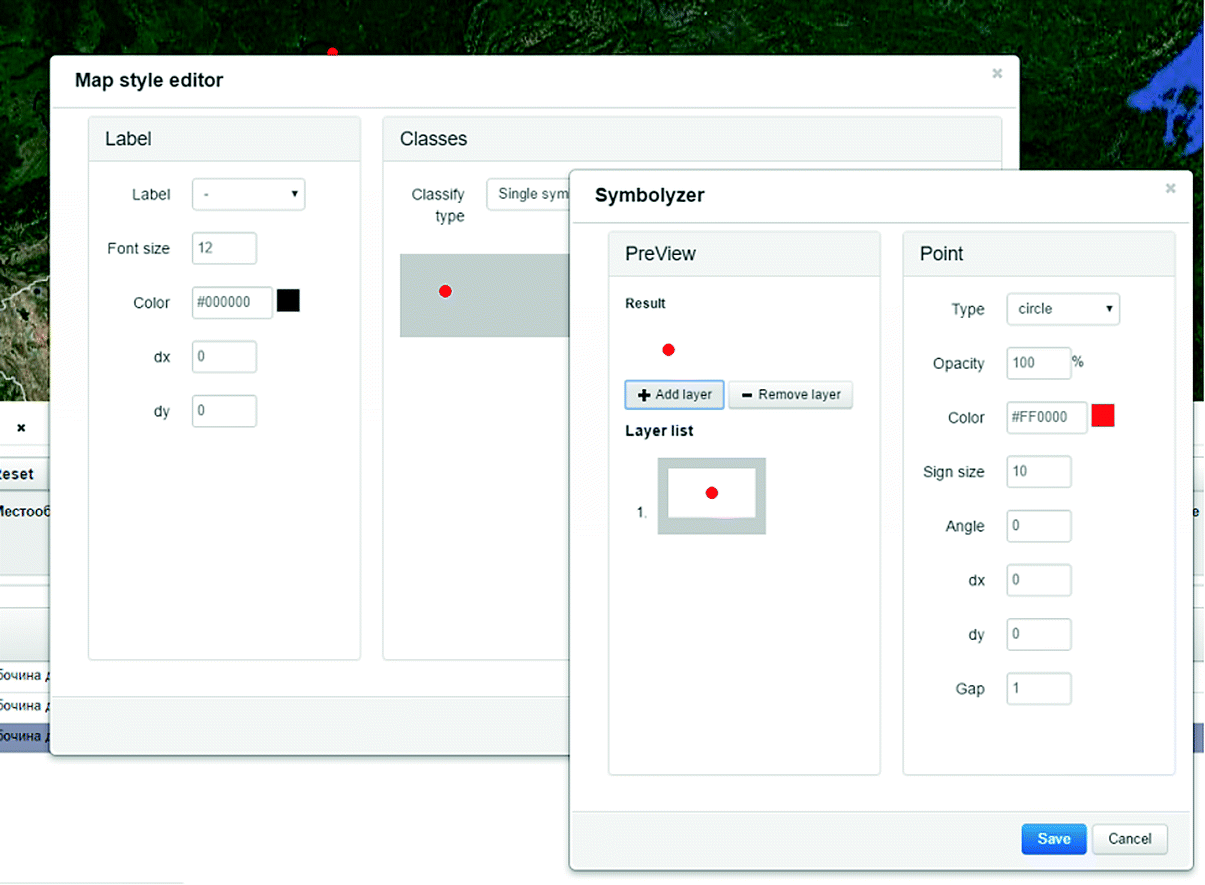Screen dimensions: 1205x885
Task: Click the Sign size input field
Action: [x=1038, y=472]
